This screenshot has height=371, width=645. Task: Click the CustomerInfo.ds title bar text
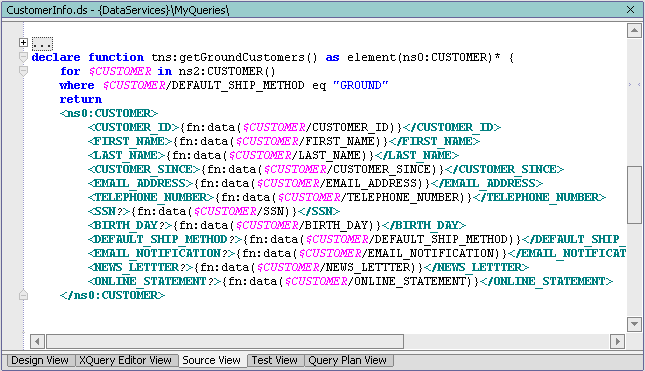(x=118, y=10)
